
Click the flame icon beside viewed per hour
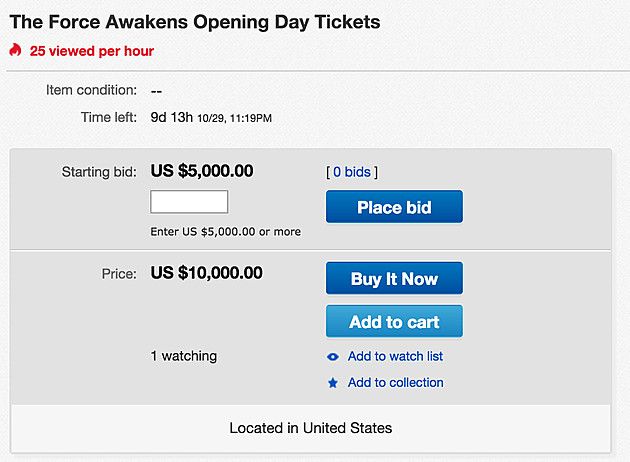point(15,50)
